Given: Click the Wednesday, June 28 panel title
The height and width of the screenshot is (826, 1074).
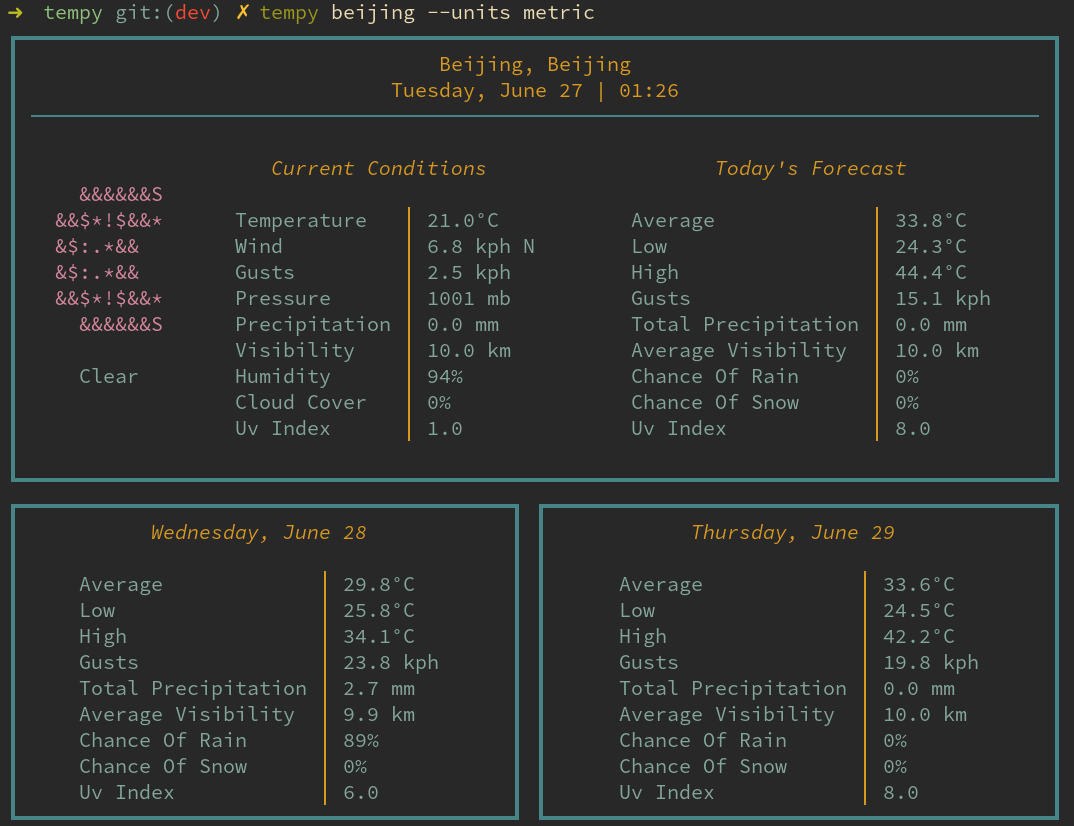Looking at the screenshot, I should 258,532.
